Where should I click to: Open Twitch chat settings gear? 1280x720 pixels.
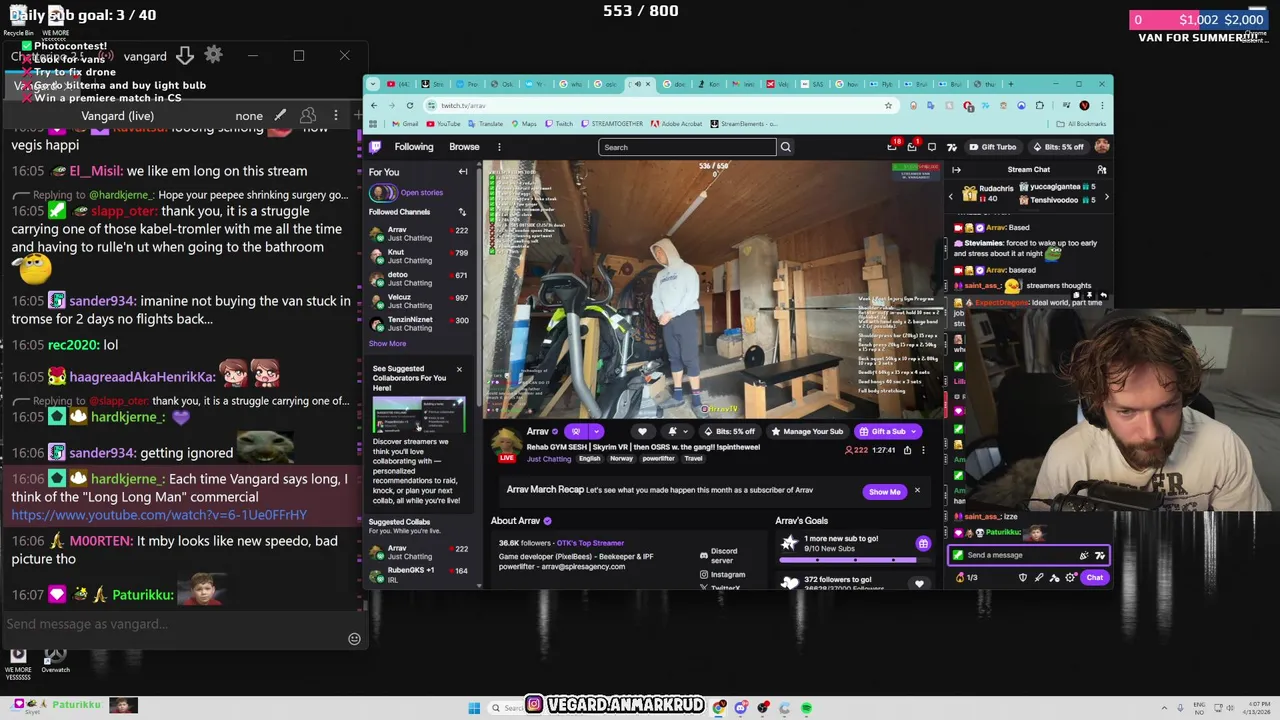[x=1070, y=577]
